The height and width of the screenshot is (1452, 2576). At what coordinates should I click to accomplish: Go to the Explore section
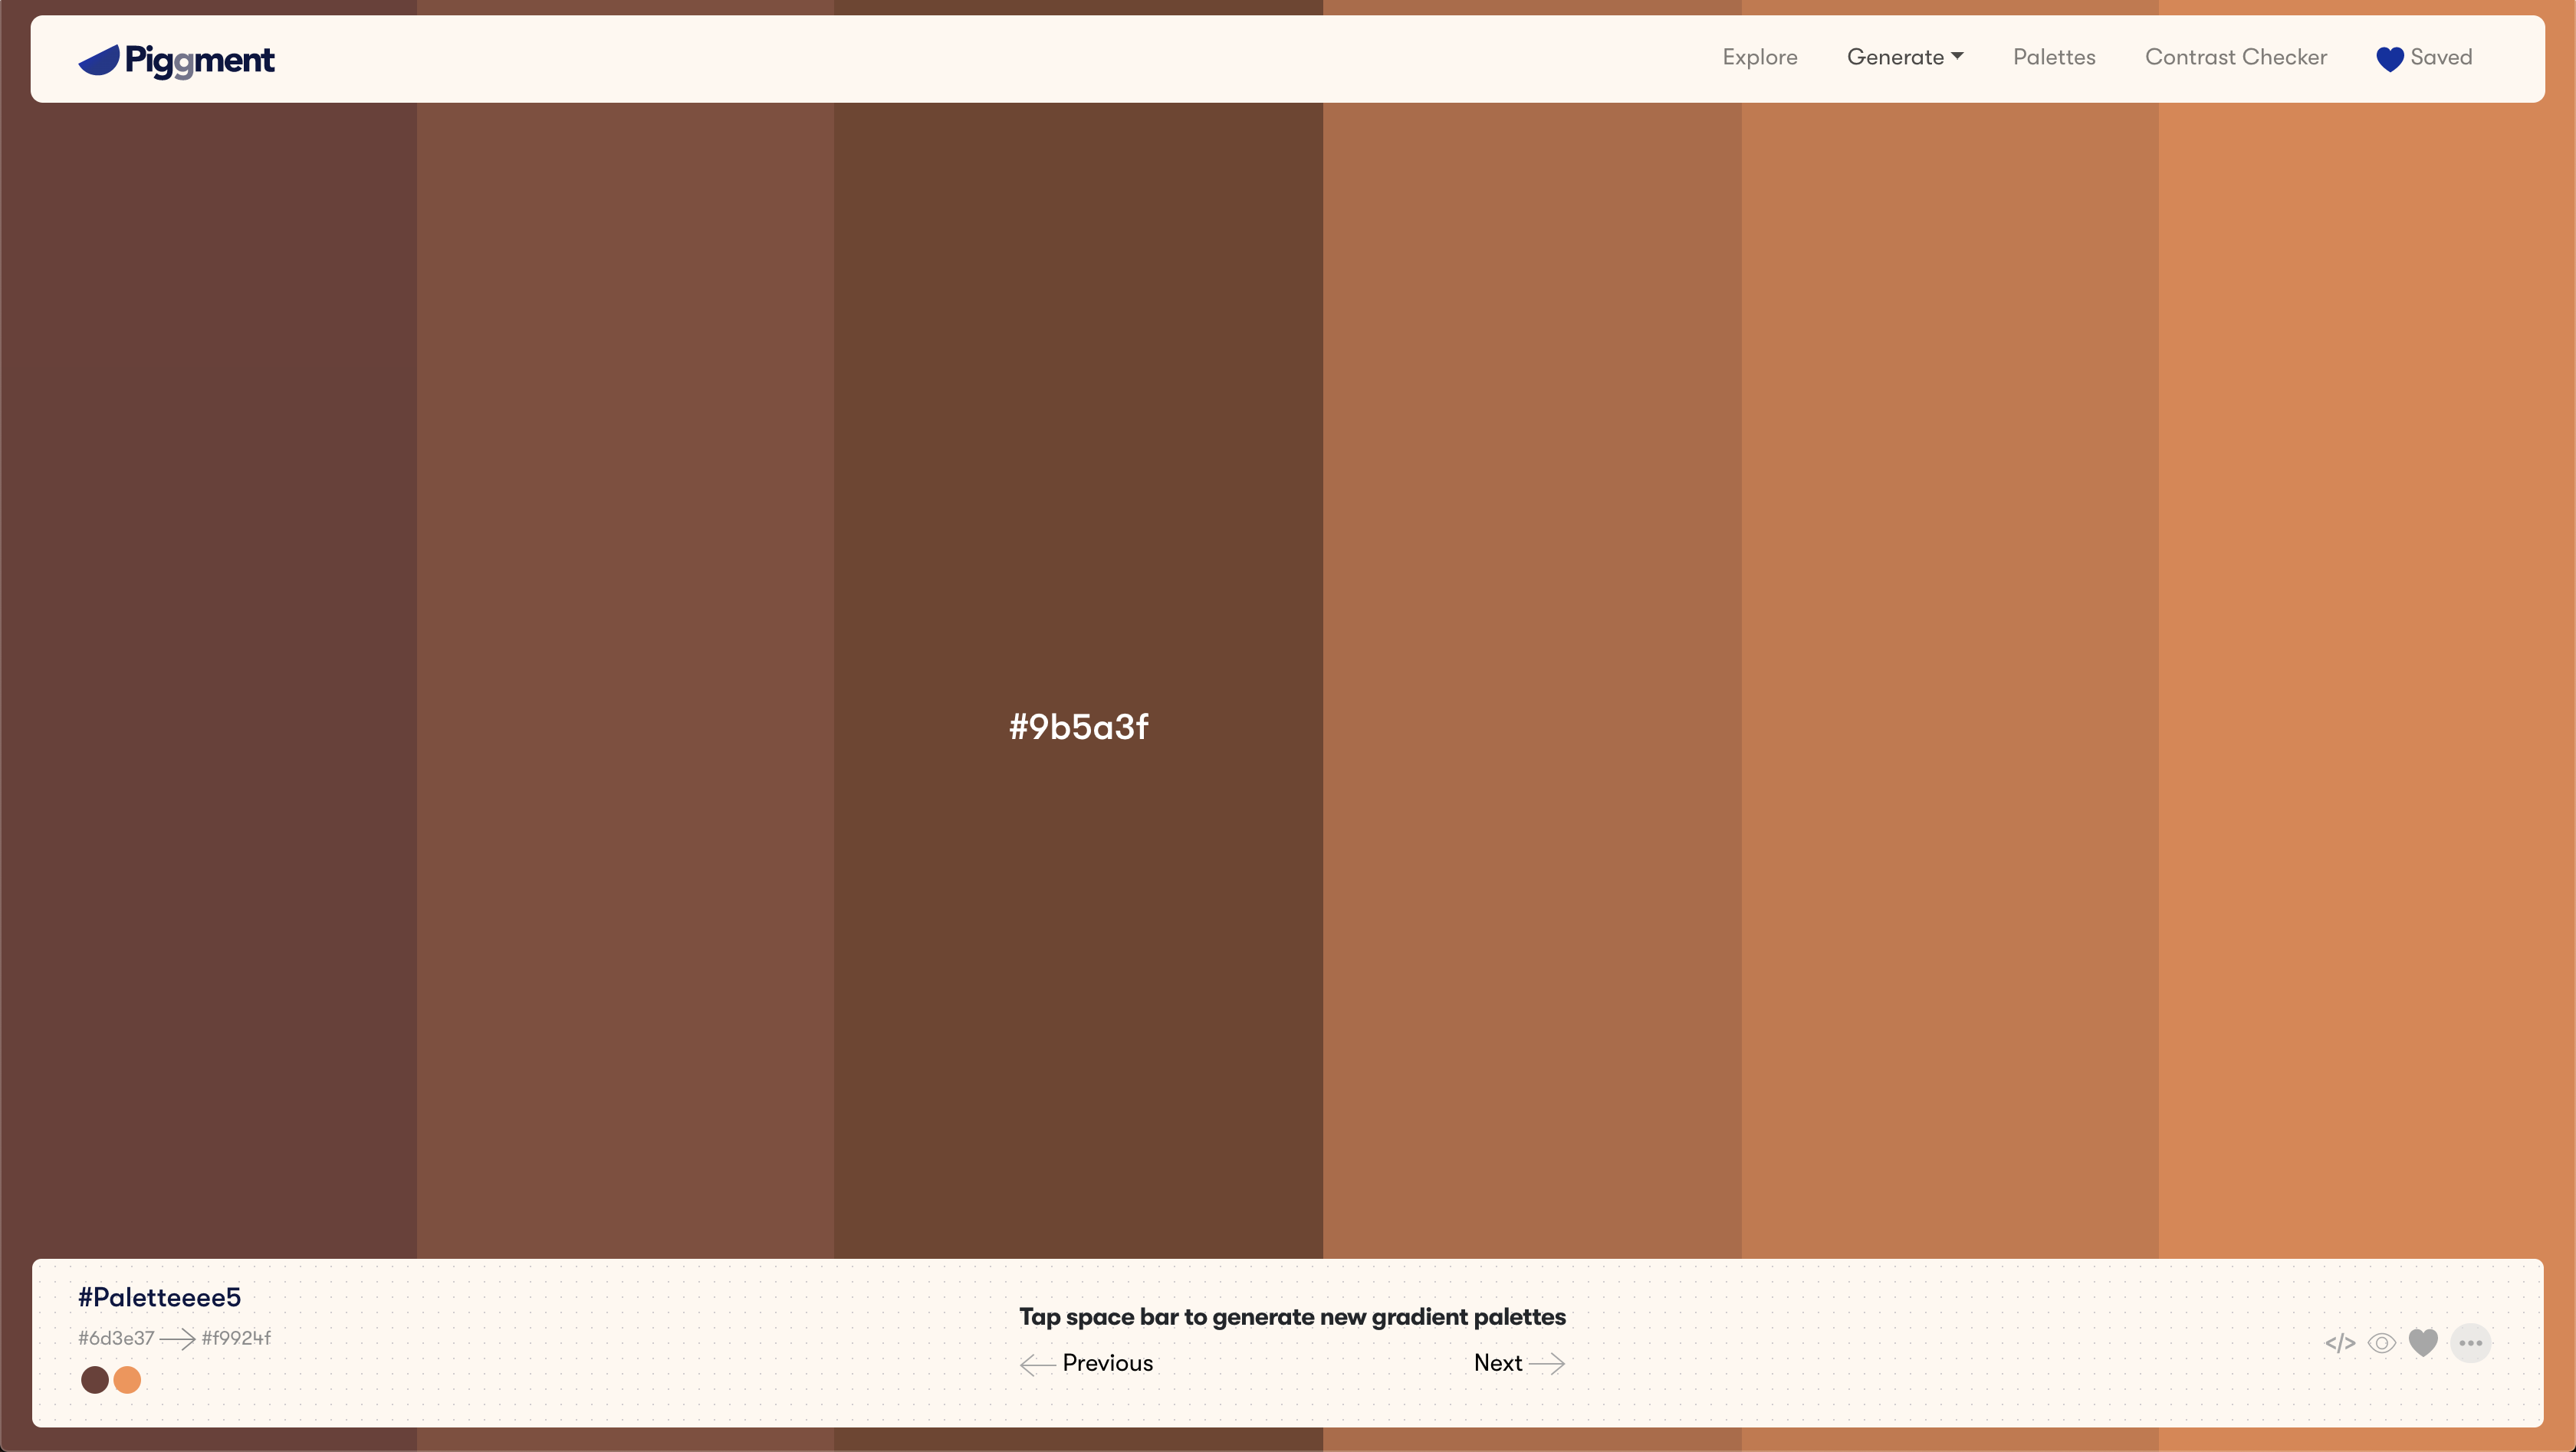pos(1760,57)
